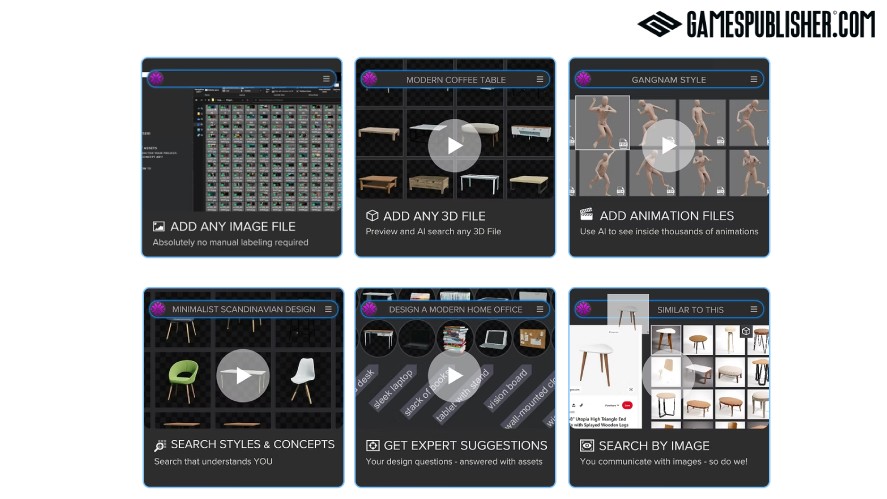Image resolution: width=887 pixels, height=499 pixels.
Task: Click purple logo in Modern Coffee Table bar
Action: pyautogui.click(x=370, y=79)
